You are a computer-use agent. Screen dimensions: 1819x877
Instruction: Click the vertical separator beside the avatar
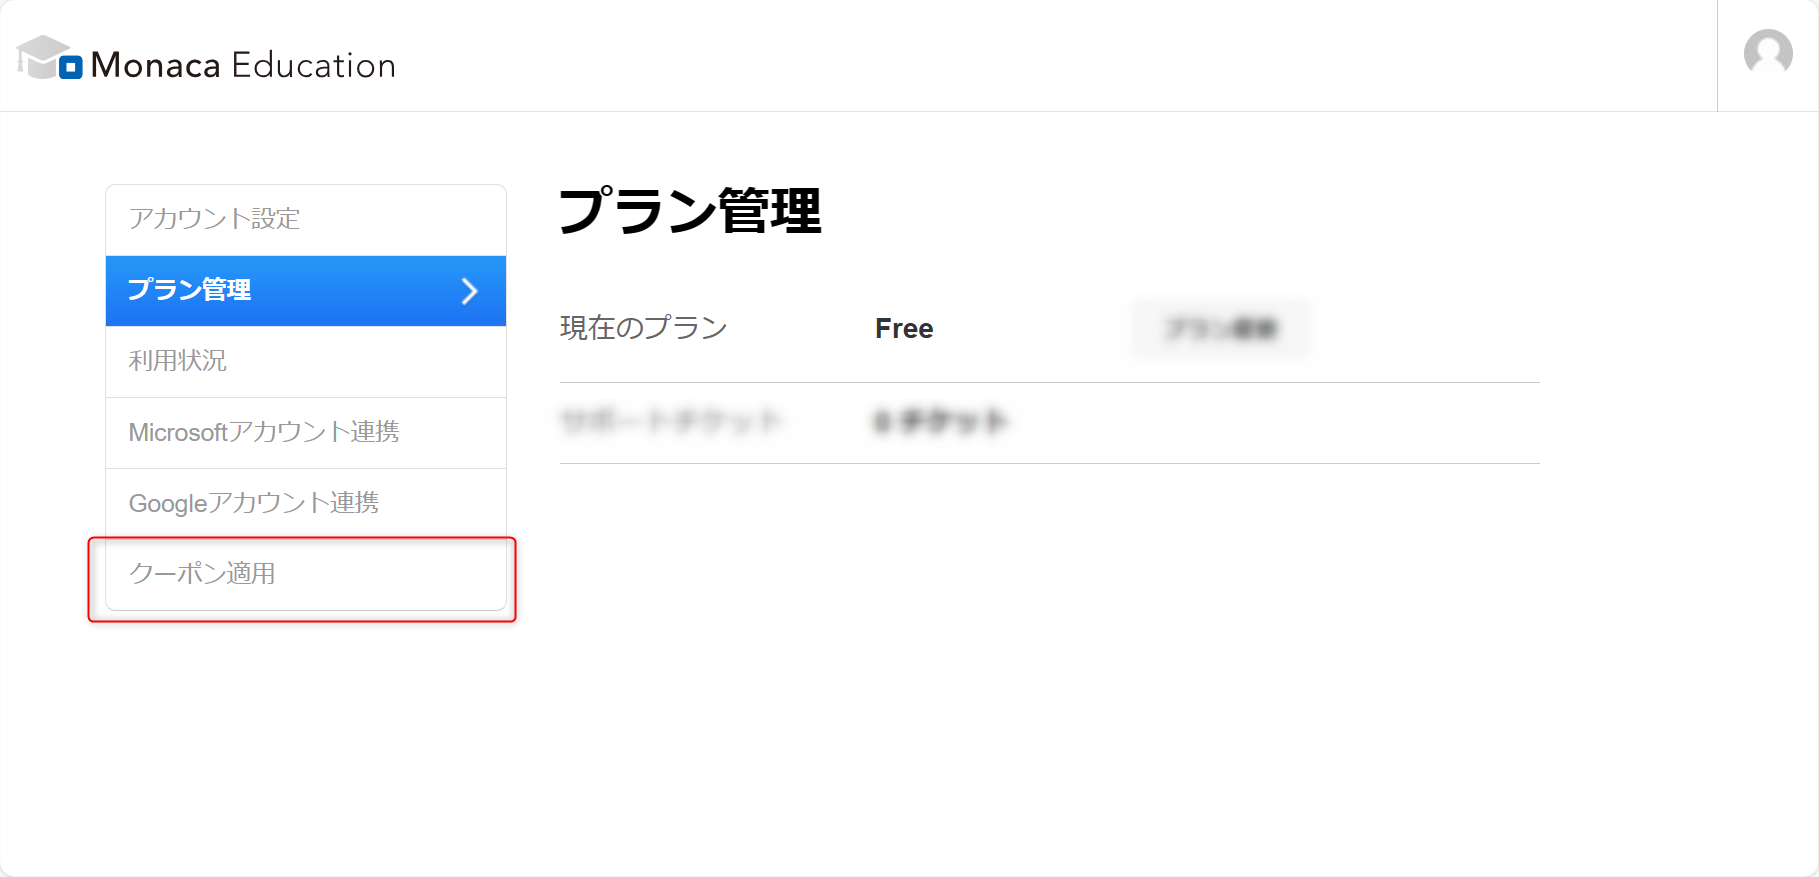pos(1717,56)
